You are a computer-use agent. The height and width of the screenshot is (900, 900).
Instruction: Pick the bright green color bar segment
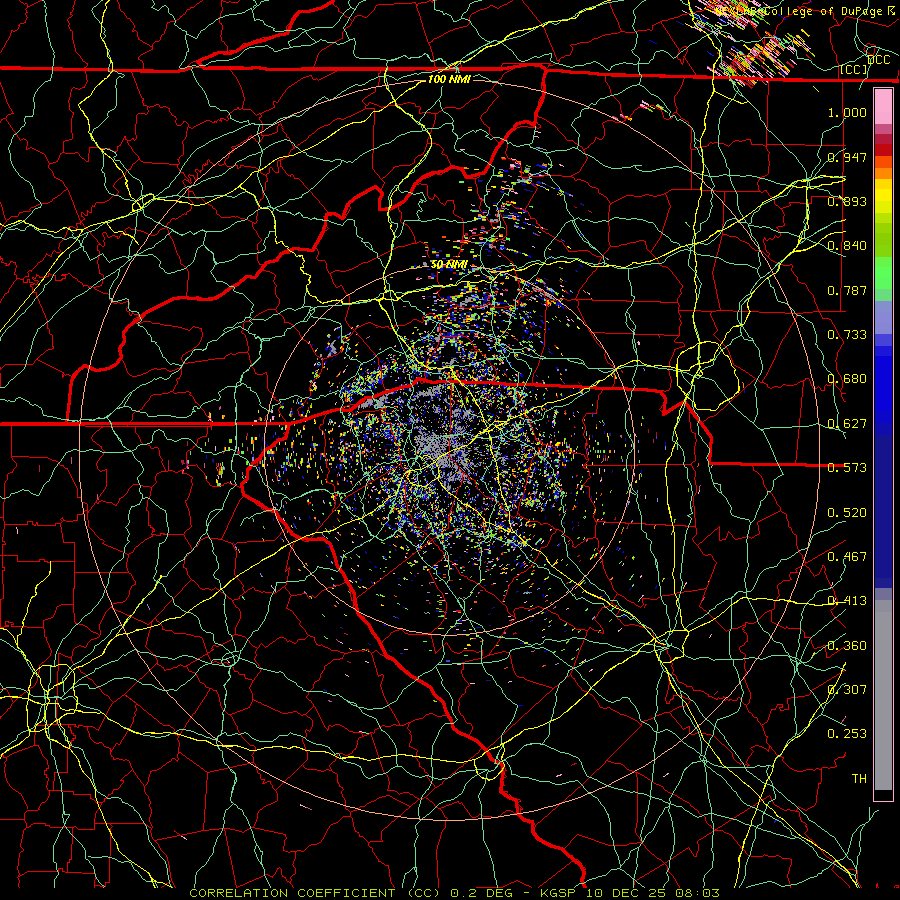(883, 273)
